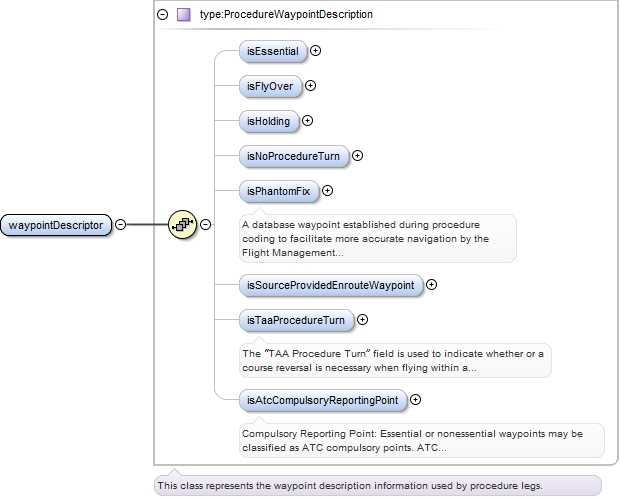
Task: Expand the isFlyOver element
Action: click(310, 85)
